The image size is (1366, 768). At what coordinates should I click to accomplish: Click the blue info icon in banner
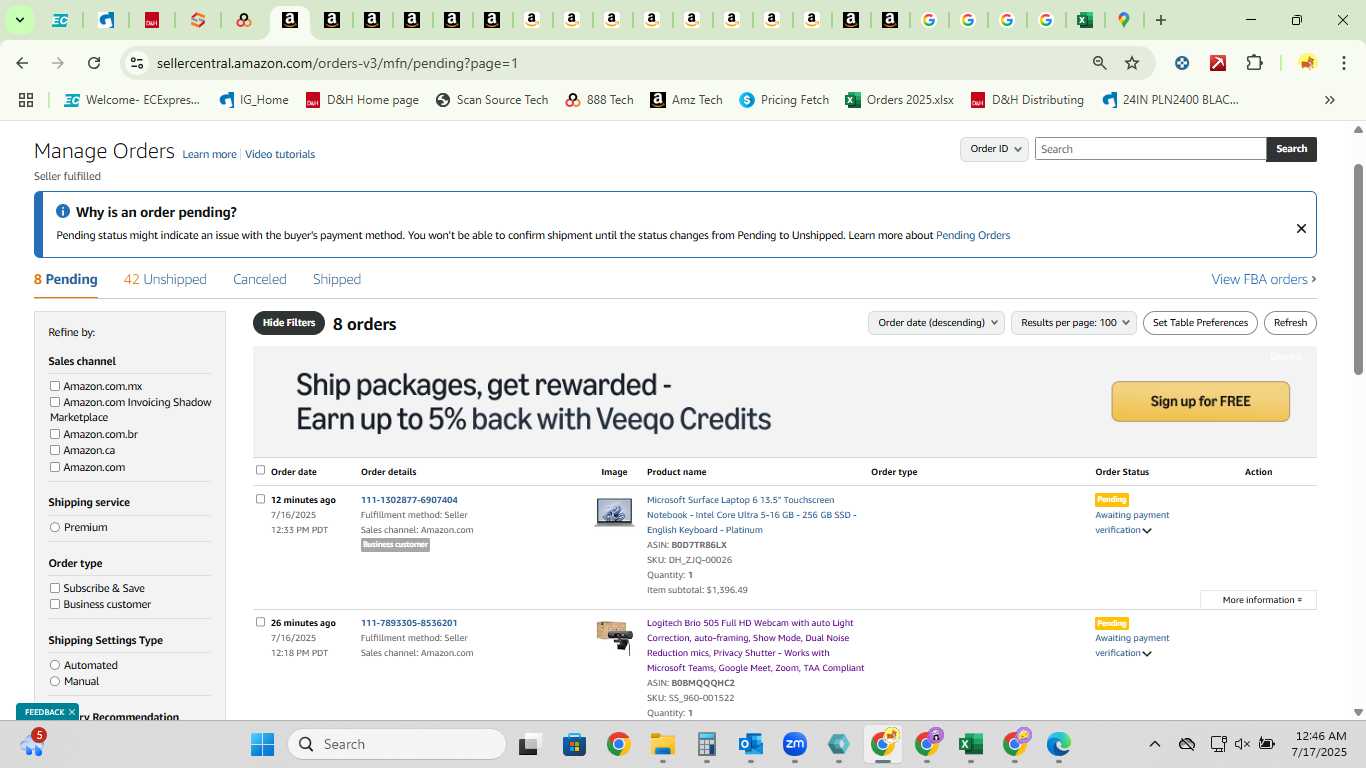click(x=63, y=212)
